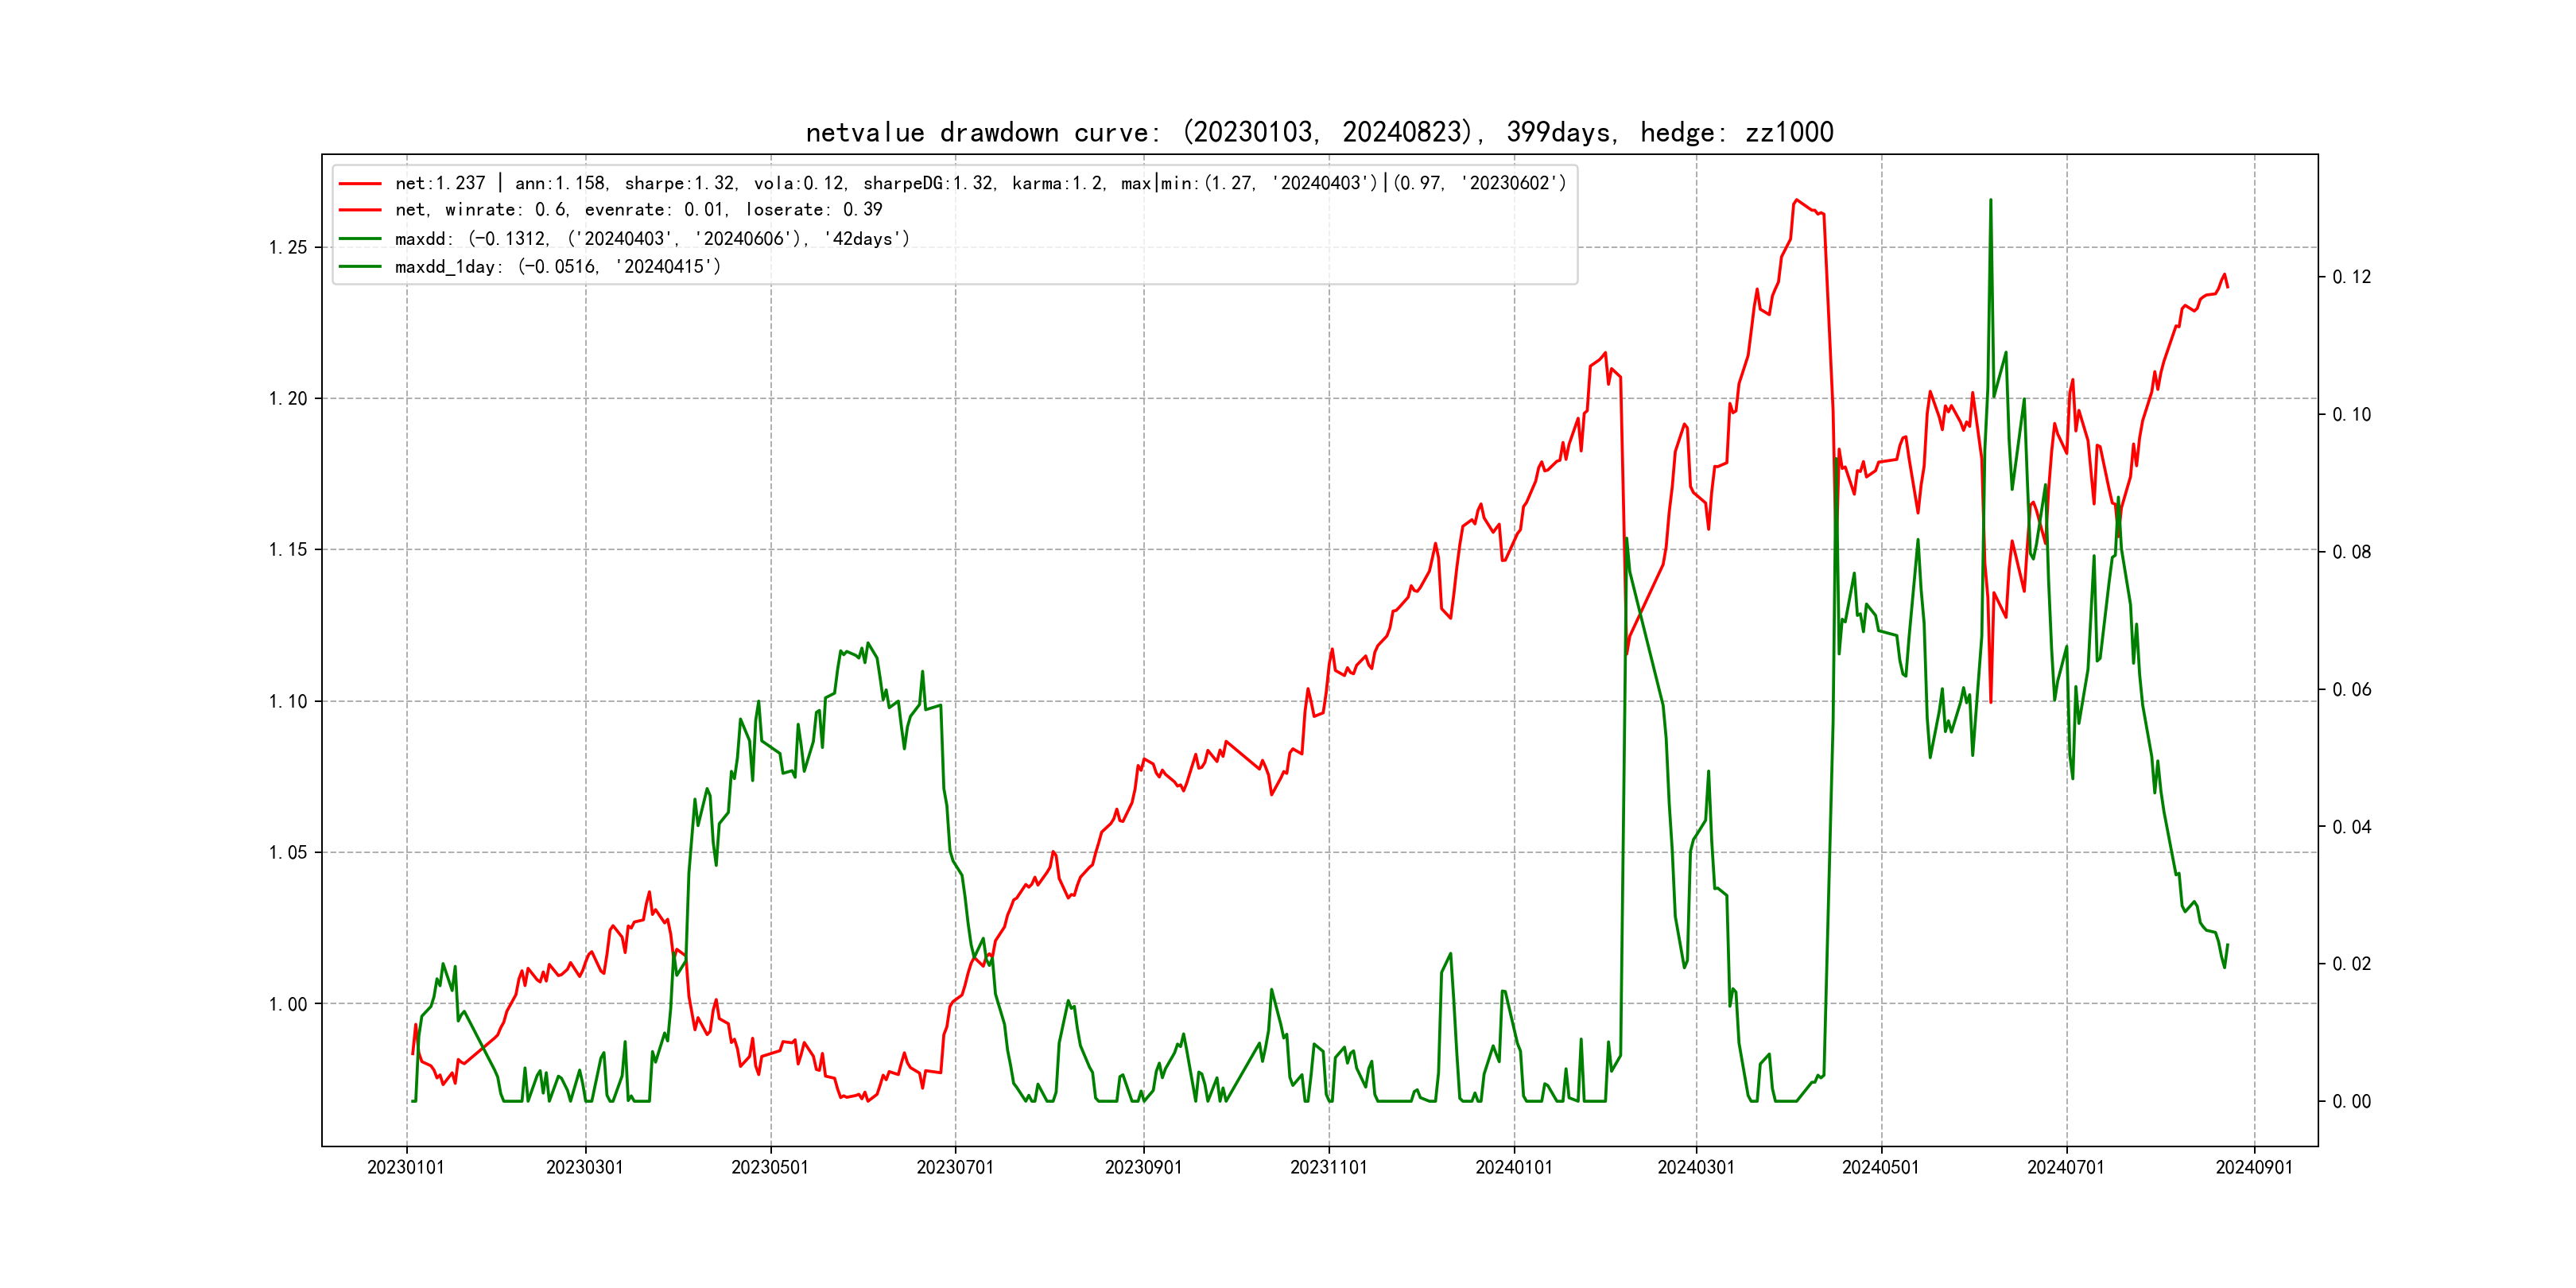The width and height of the screenshot is (2576, 1288).
Task: Click the 0.00 right y-axis tick label
Action: click(2351, 1102)
